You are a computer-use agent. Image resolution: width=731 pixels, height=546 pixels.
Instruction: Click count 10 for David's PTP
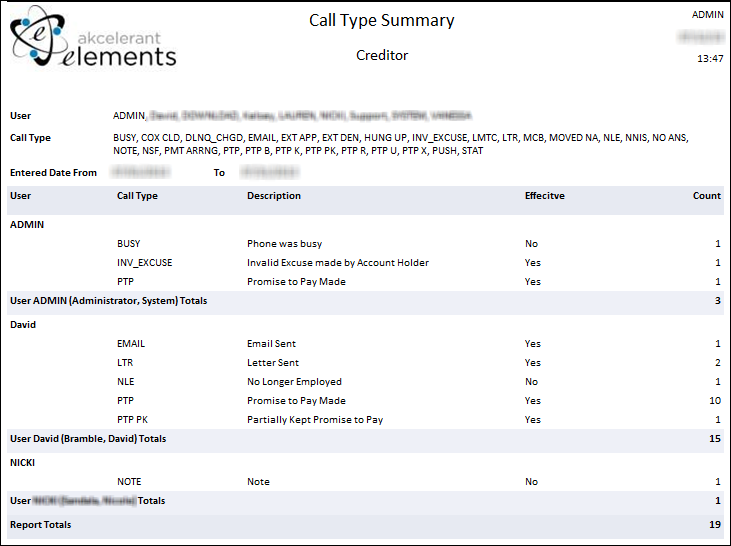[715, 401]
